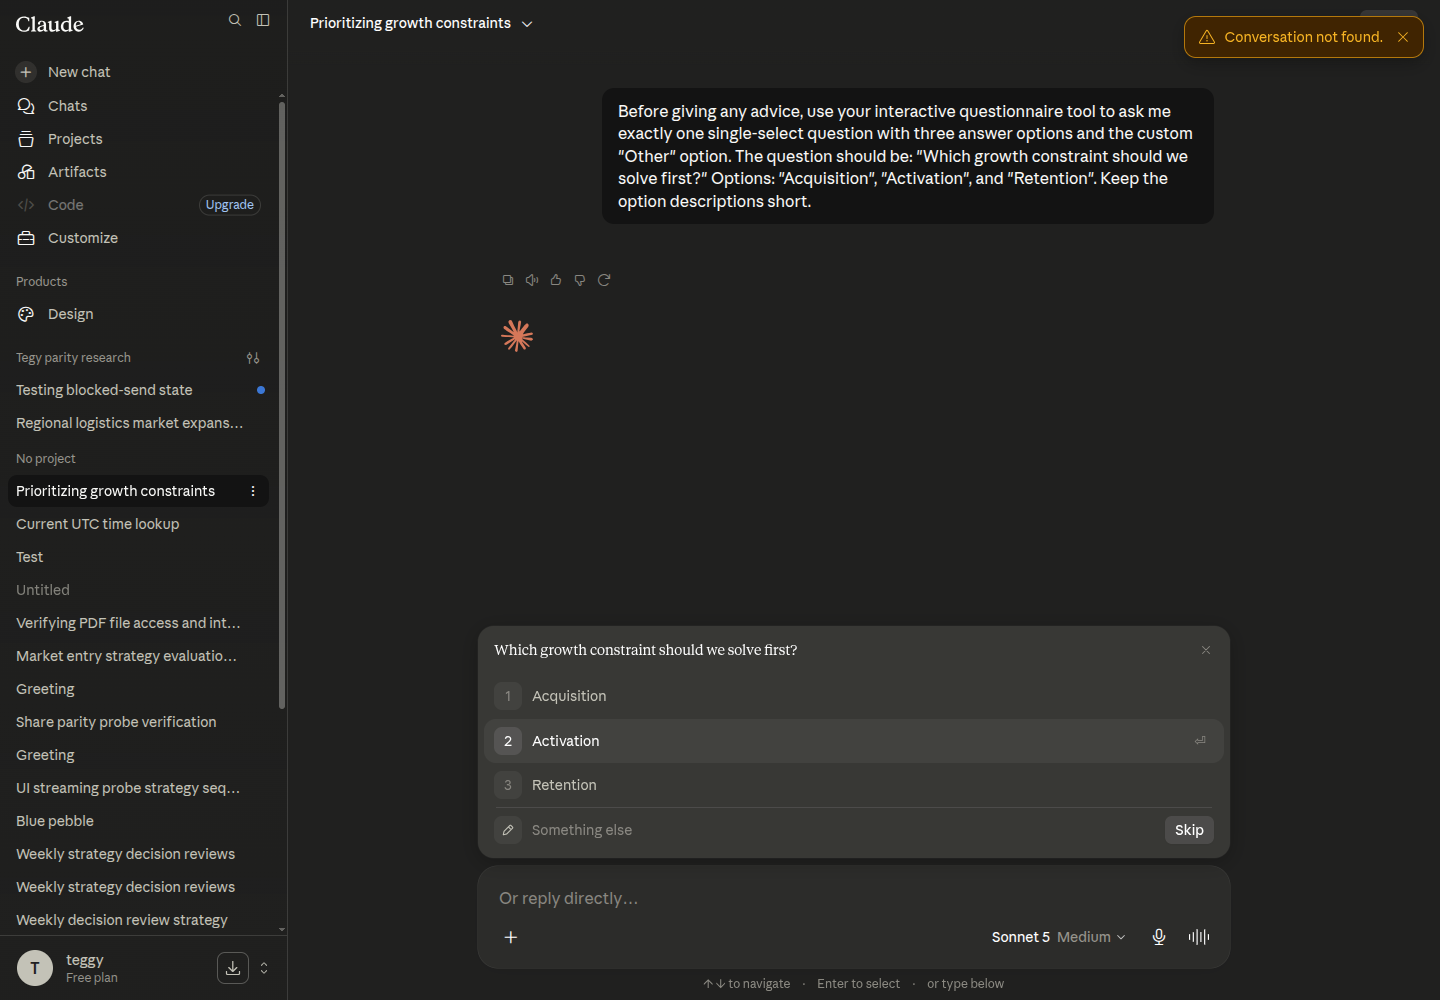Image resolution: width=1440 pixels, height=1000 pixels.
Task: Click the Upgrade badge next to Code
Action: coord(230,205)
